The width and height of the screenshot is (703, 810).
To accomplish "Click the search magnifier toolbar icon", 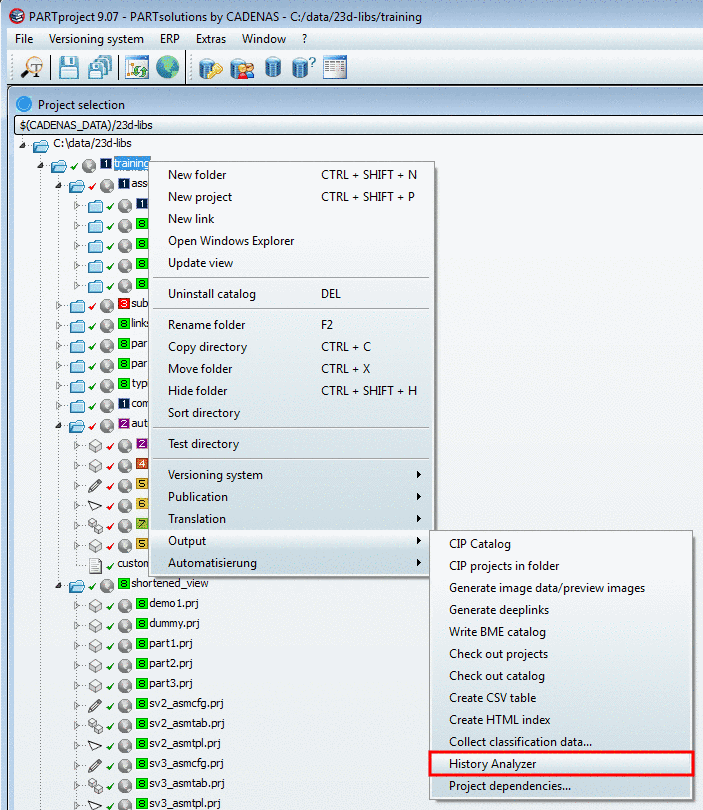I will [x=32, y=67].
